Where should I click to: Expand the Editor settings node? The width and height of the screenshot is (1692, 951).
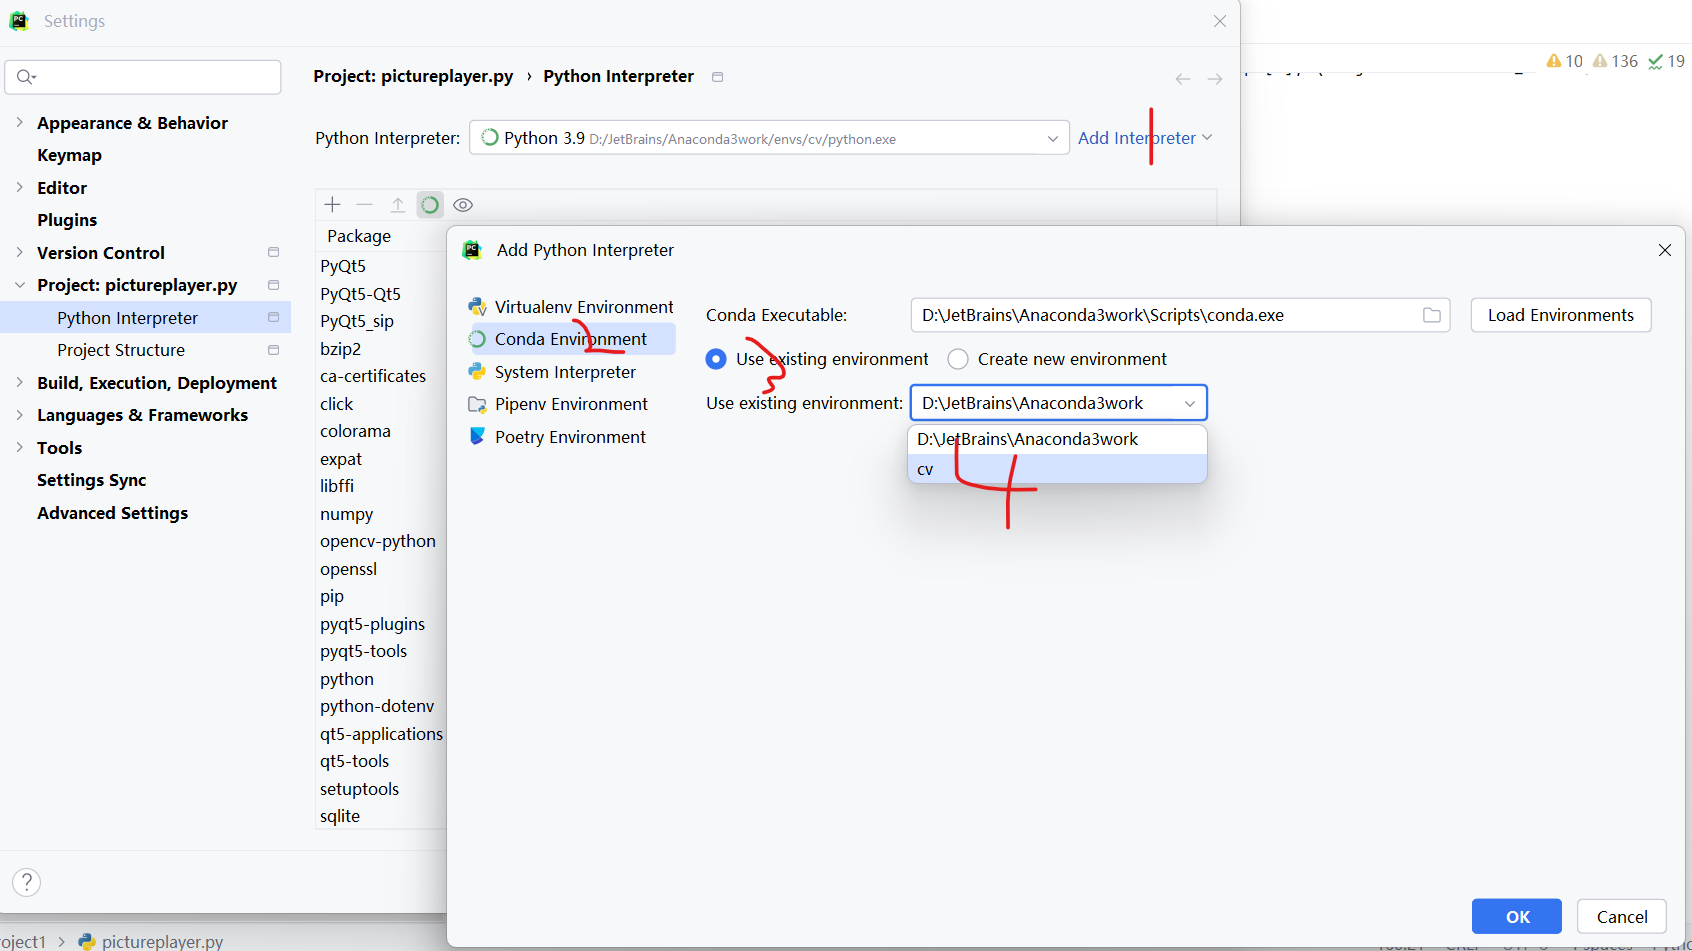[19, 187]
